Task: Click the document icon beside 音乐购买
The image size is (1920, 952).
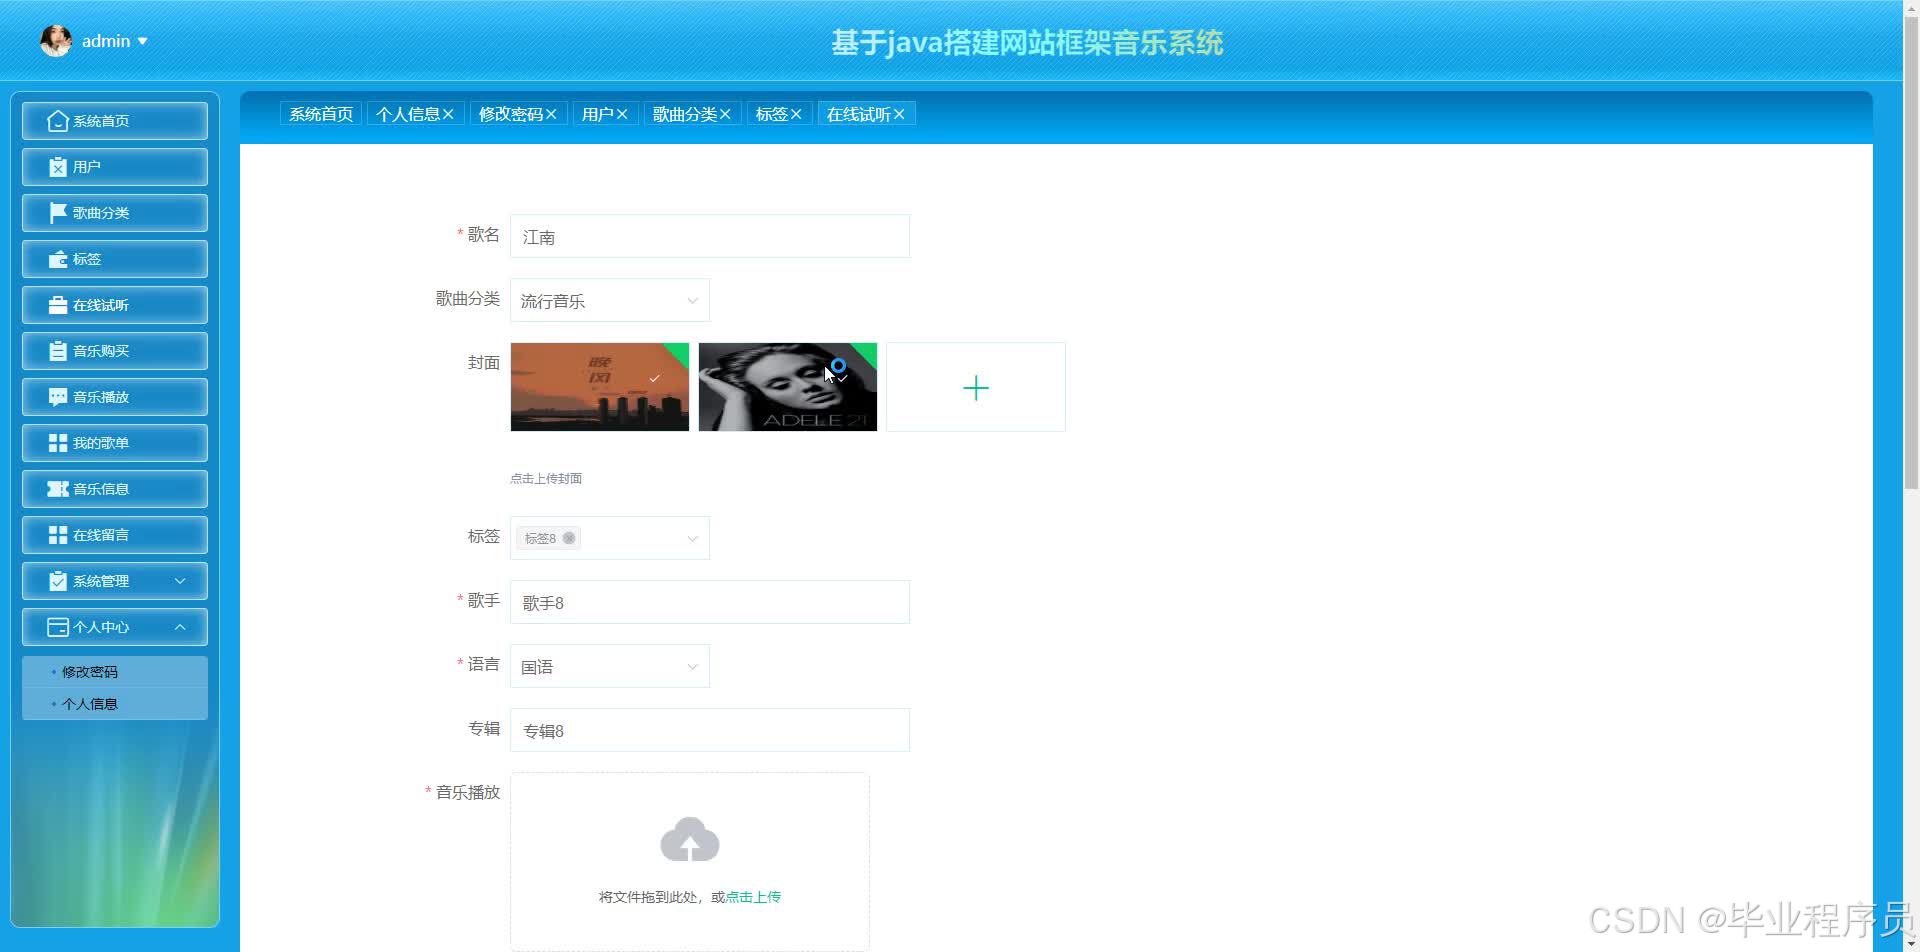Action: tap(58, 351)
